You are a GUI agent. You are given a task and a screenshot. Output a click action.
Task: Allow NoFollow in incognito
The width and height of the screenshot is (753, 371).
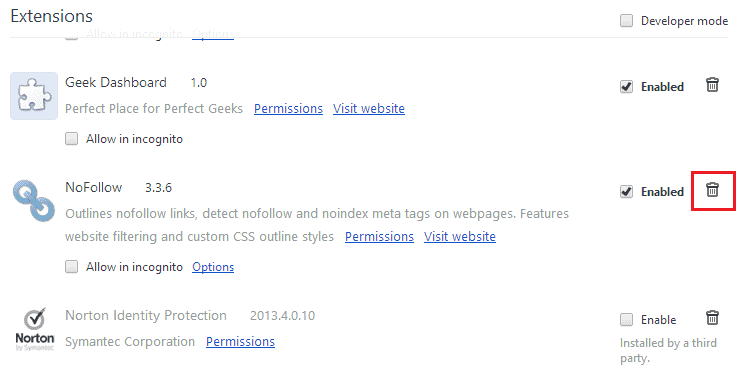pyautogui.click(x=72, y=267)
